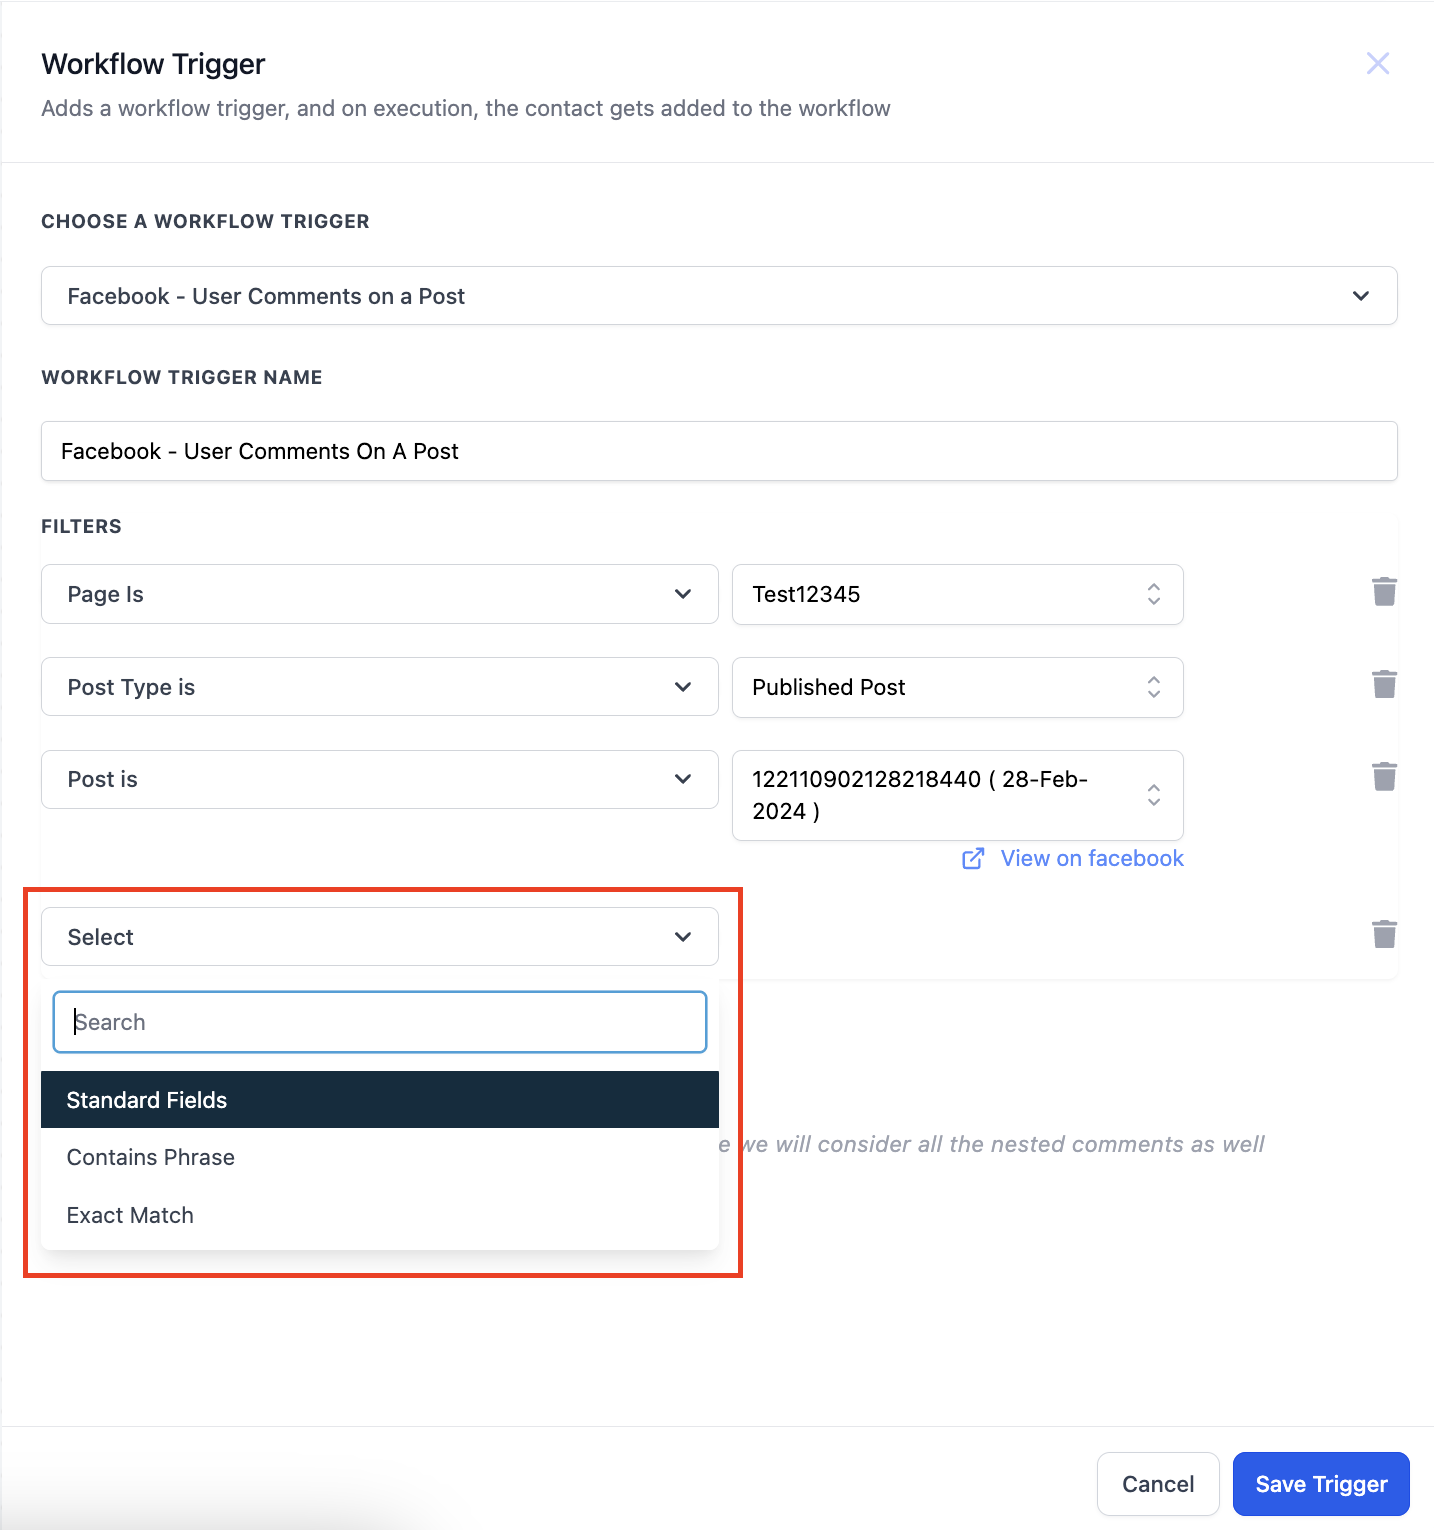Open the post ID 122110902128218440 selector
The width and height of the screenshot is (1434, 1530).
[958, 795]
